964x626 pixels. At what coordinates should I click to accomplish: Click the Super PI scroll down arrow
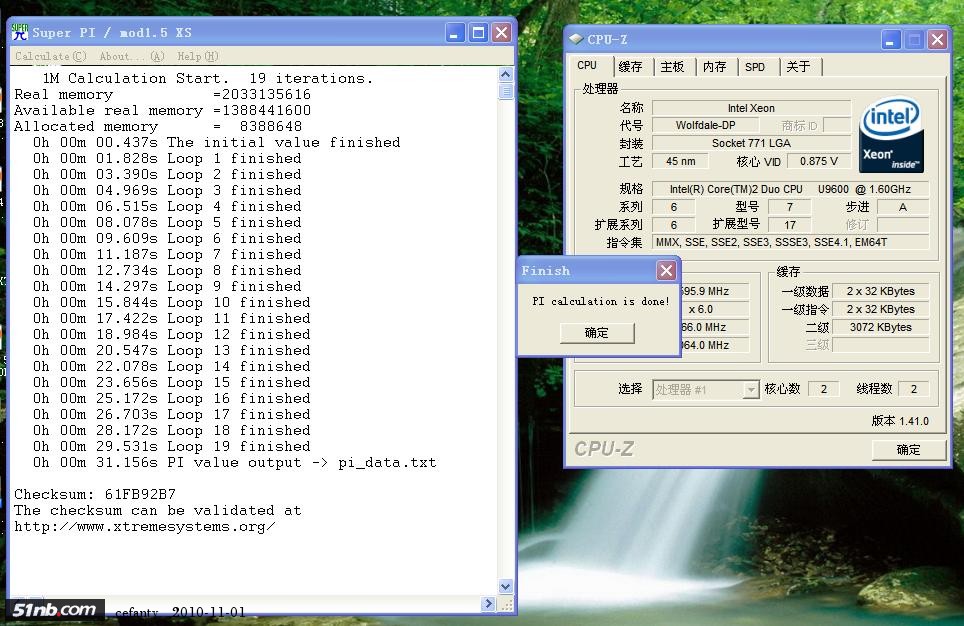click(x=505, y=587)
